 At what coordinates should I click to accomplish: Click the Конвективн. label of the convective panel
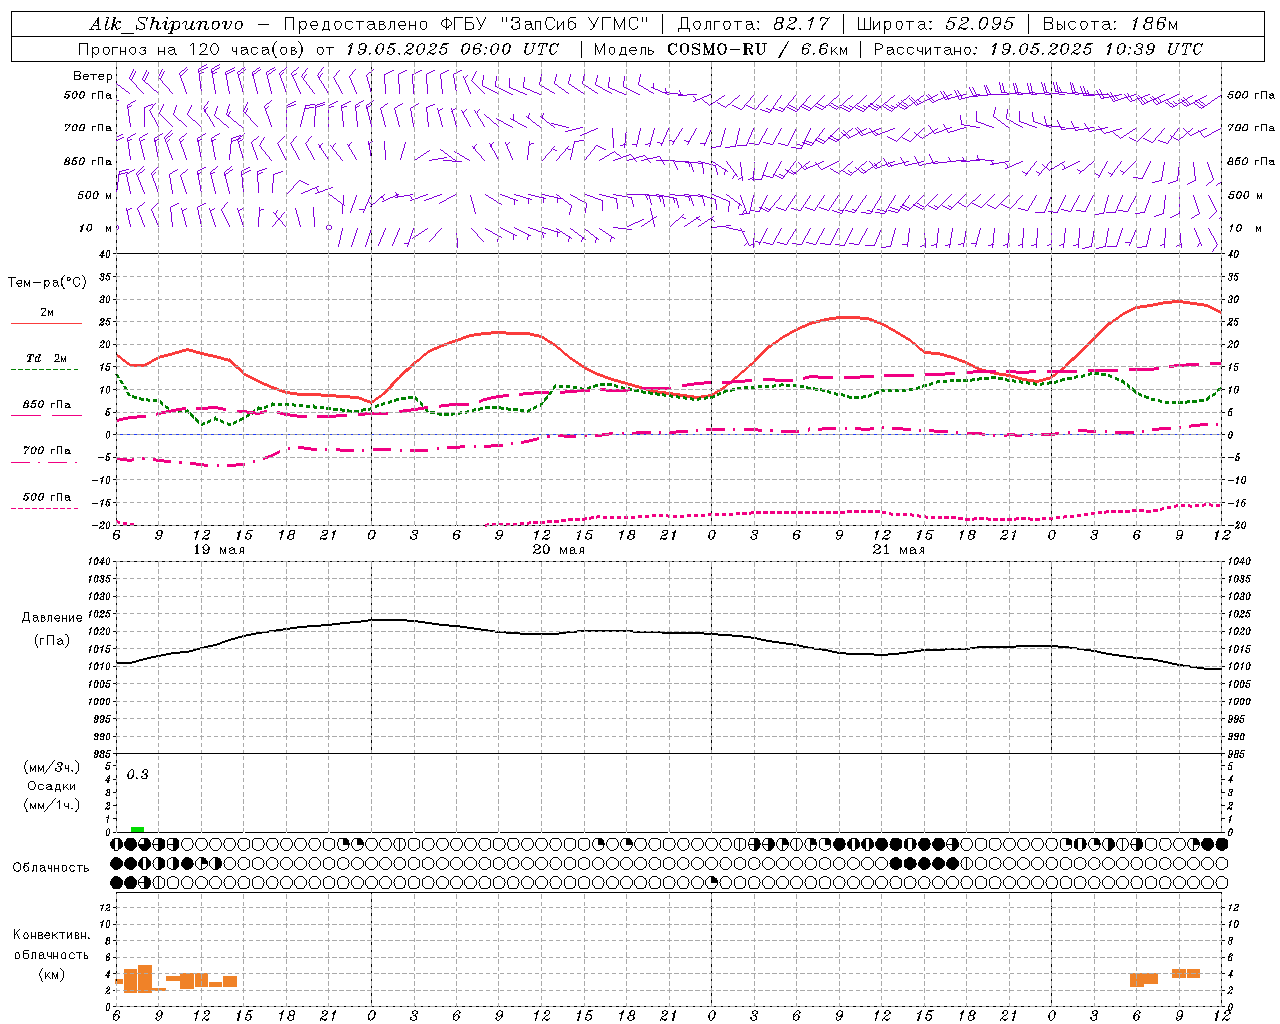[52, 935]
